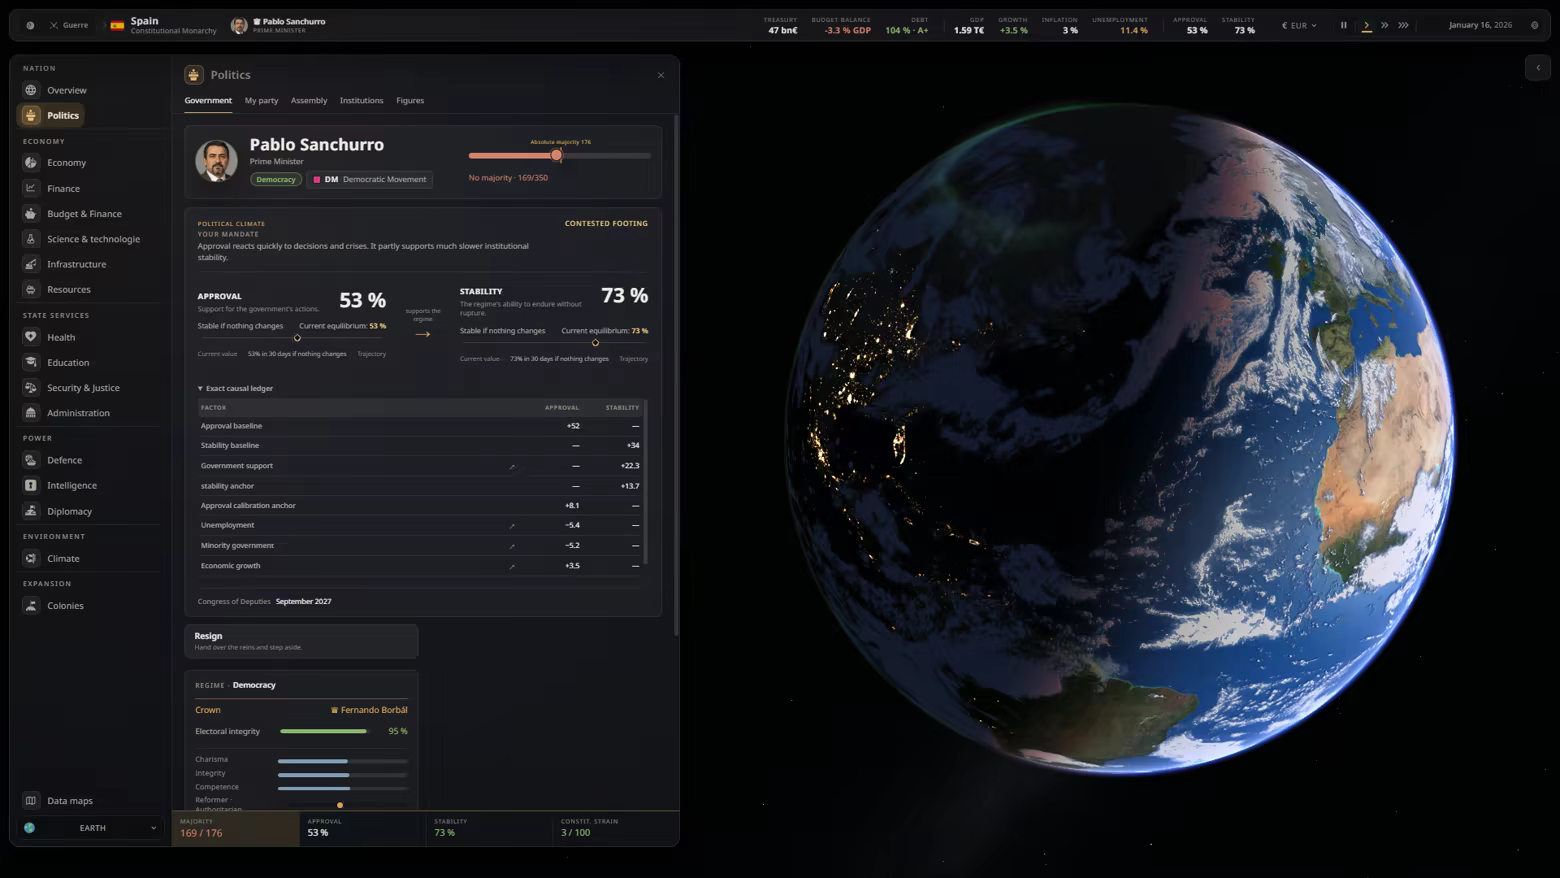Click the Stability equilibrium trajectory marker
Viewport: 1560px width, 878px height.
click(x=595, y=343)
